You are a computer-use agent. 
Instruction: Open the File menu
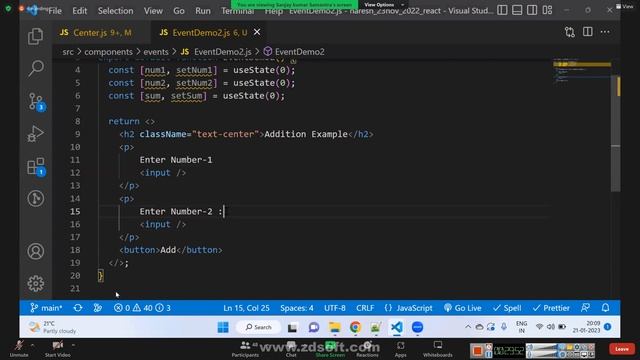pos(55,11)
